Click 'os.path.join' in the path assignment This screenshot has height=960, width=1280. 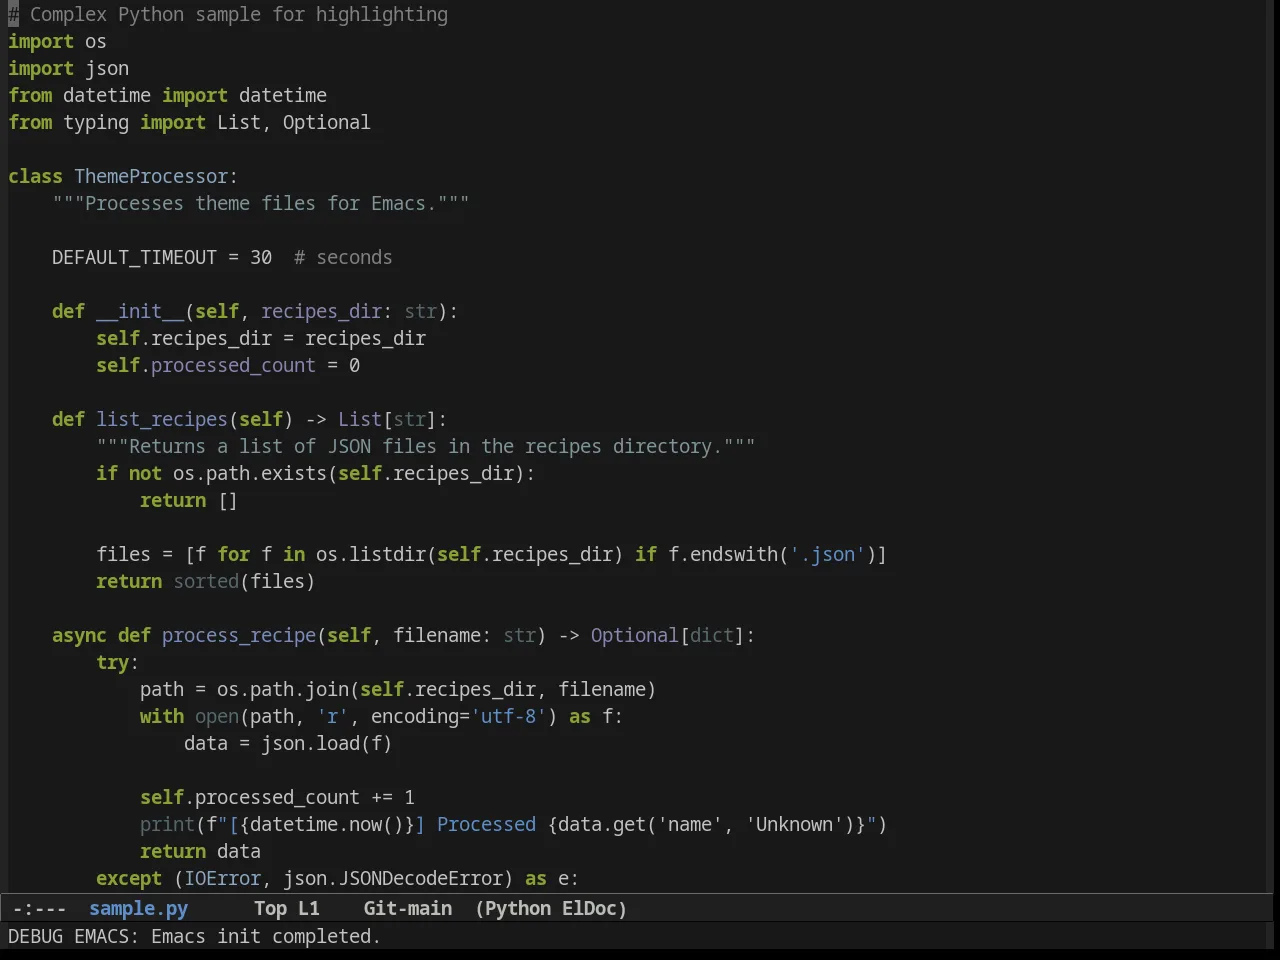[282, 689]
